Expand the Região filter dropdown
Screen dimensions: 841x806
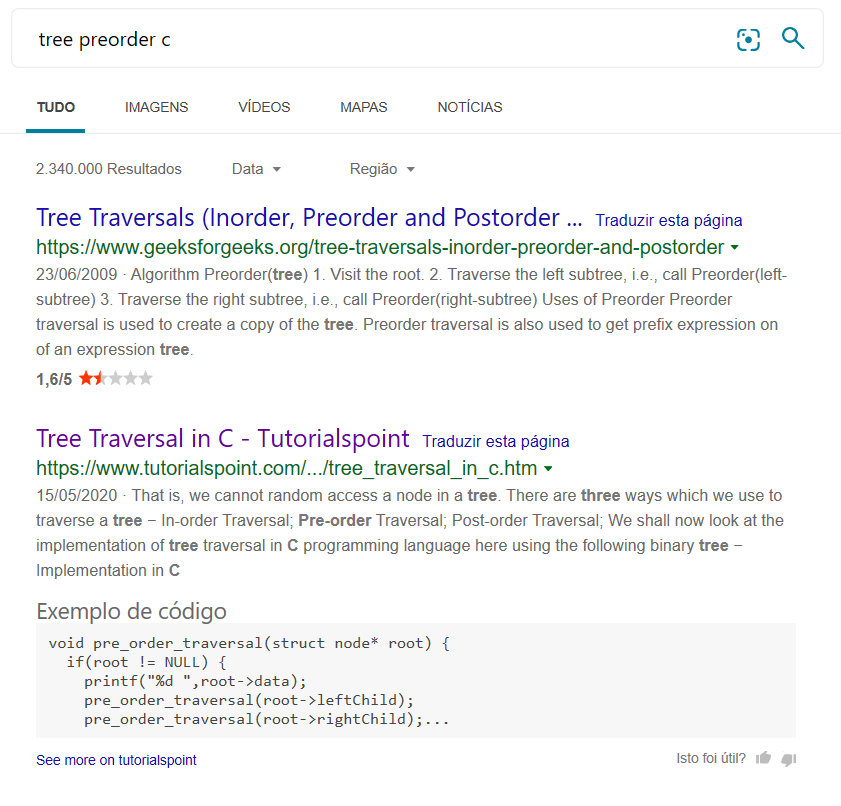382,169
